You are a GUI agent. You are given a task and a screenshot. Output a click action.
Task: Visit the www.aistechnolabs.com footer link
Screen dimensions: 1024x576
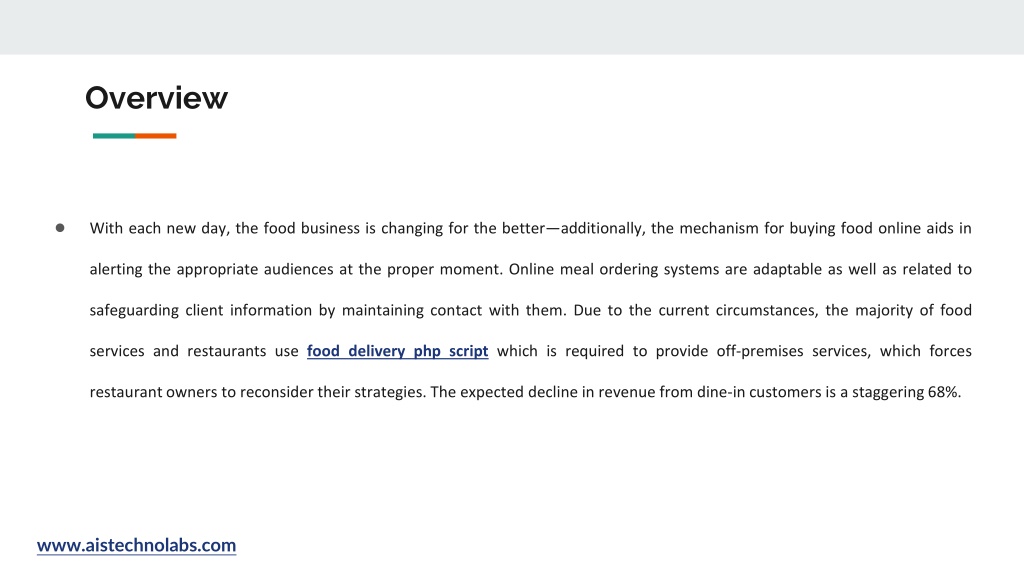click(x=136, y=545)
